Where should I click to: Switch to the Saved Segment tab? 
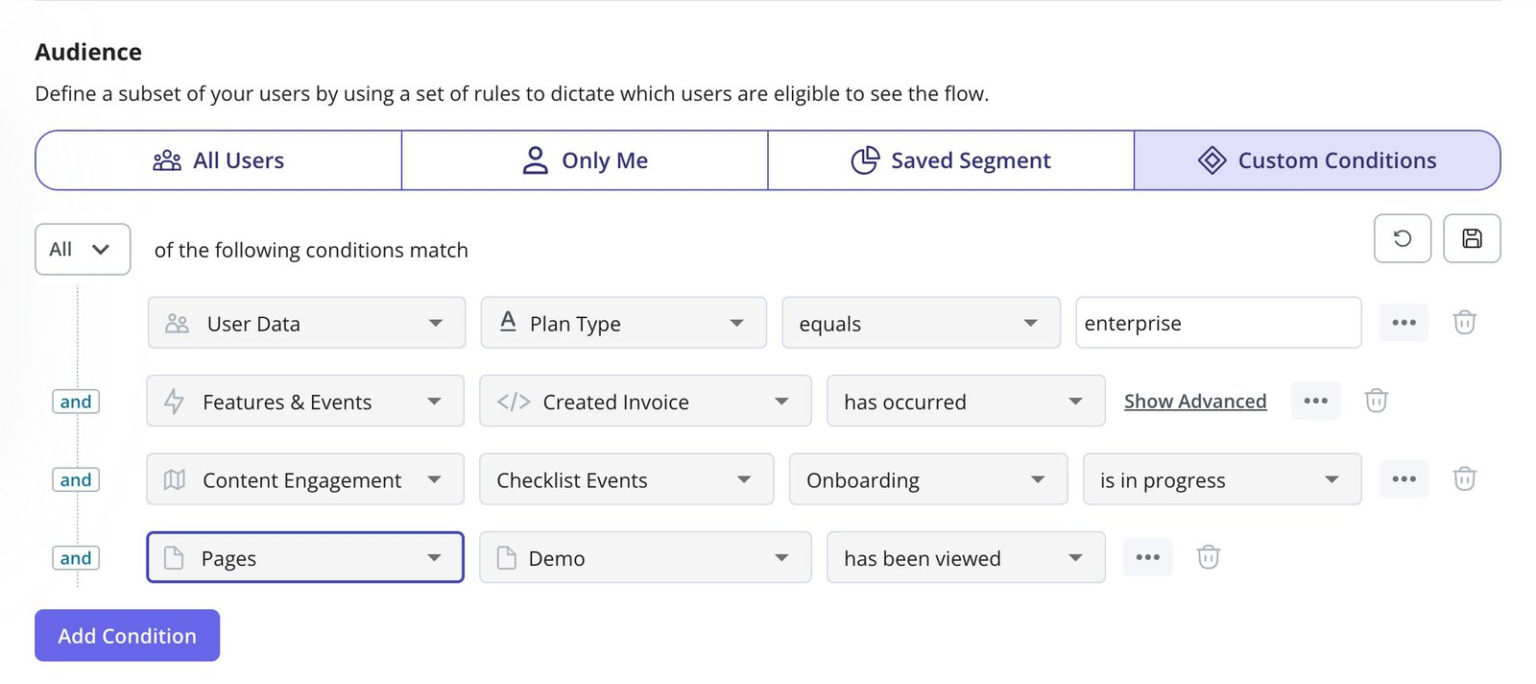(x=950, y=160)
